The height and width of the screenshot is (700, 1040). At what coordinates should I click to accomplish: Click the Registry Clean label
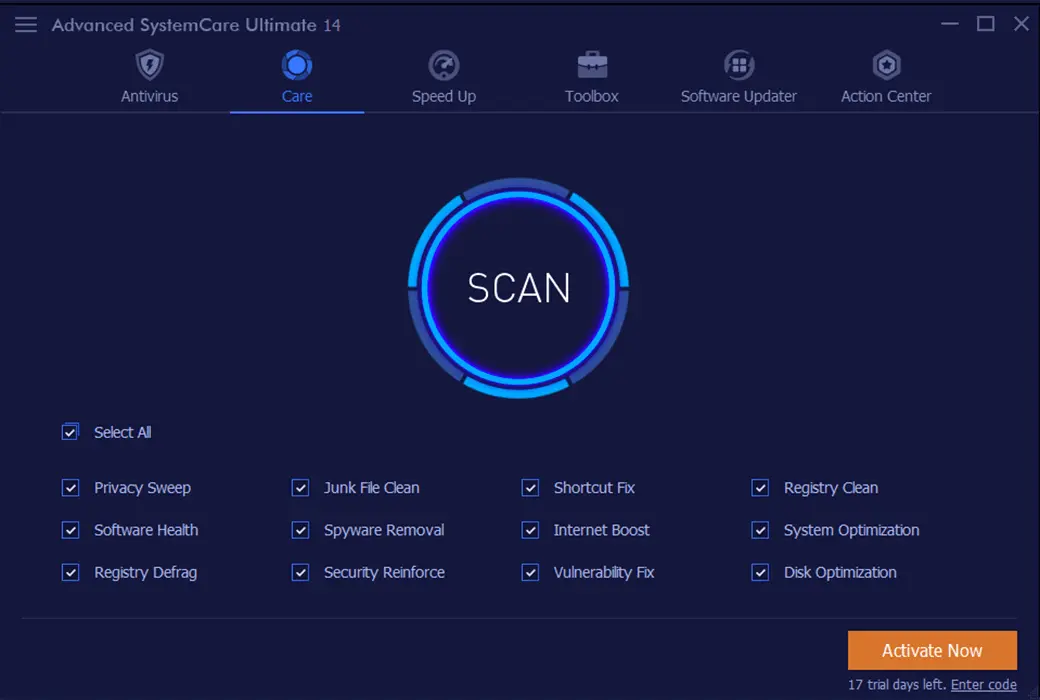tap(831, 488)
